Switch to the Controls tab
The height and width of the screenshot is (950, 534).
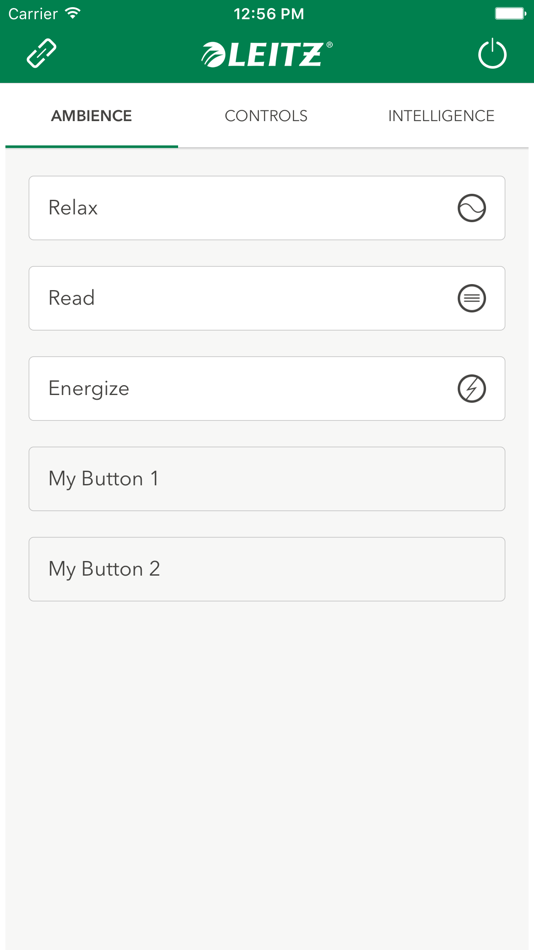point(266,116)
